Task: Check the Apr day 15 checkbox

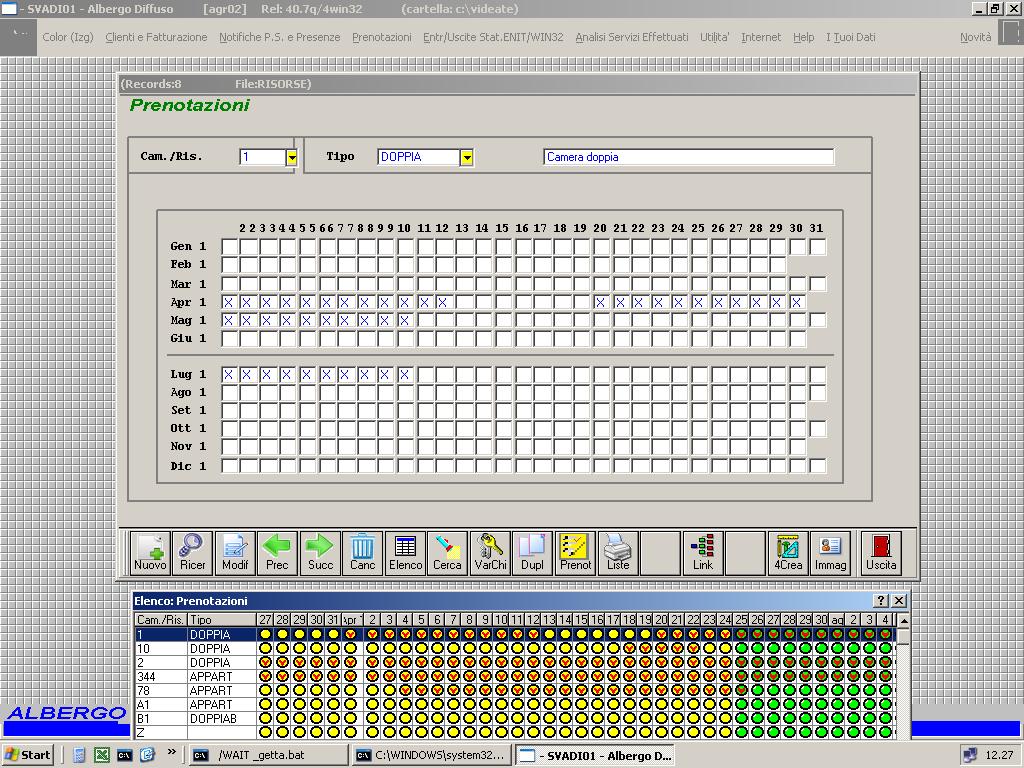Action: 502,302
